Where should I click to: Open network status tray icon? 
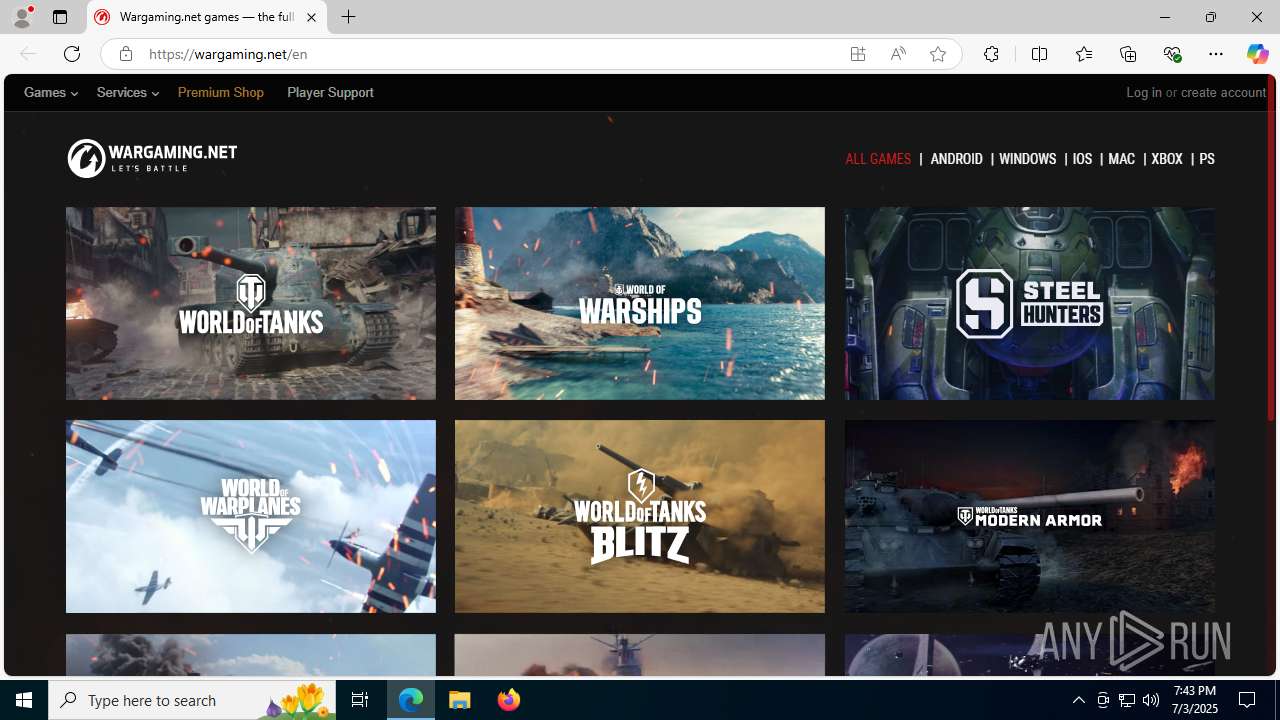coord(1127,700)
